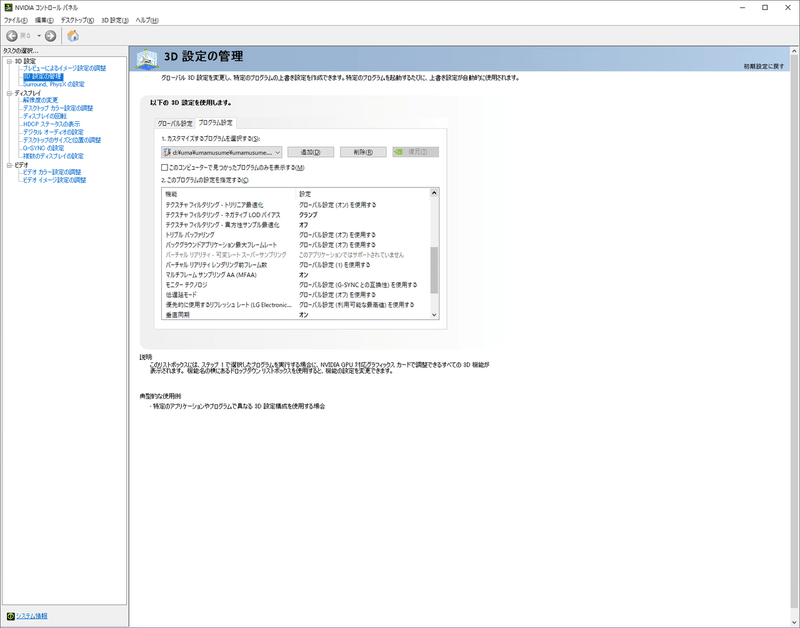Select テクスチャ フィルタリング - ネガティブ LOD バイアス row

click(296, 215)
